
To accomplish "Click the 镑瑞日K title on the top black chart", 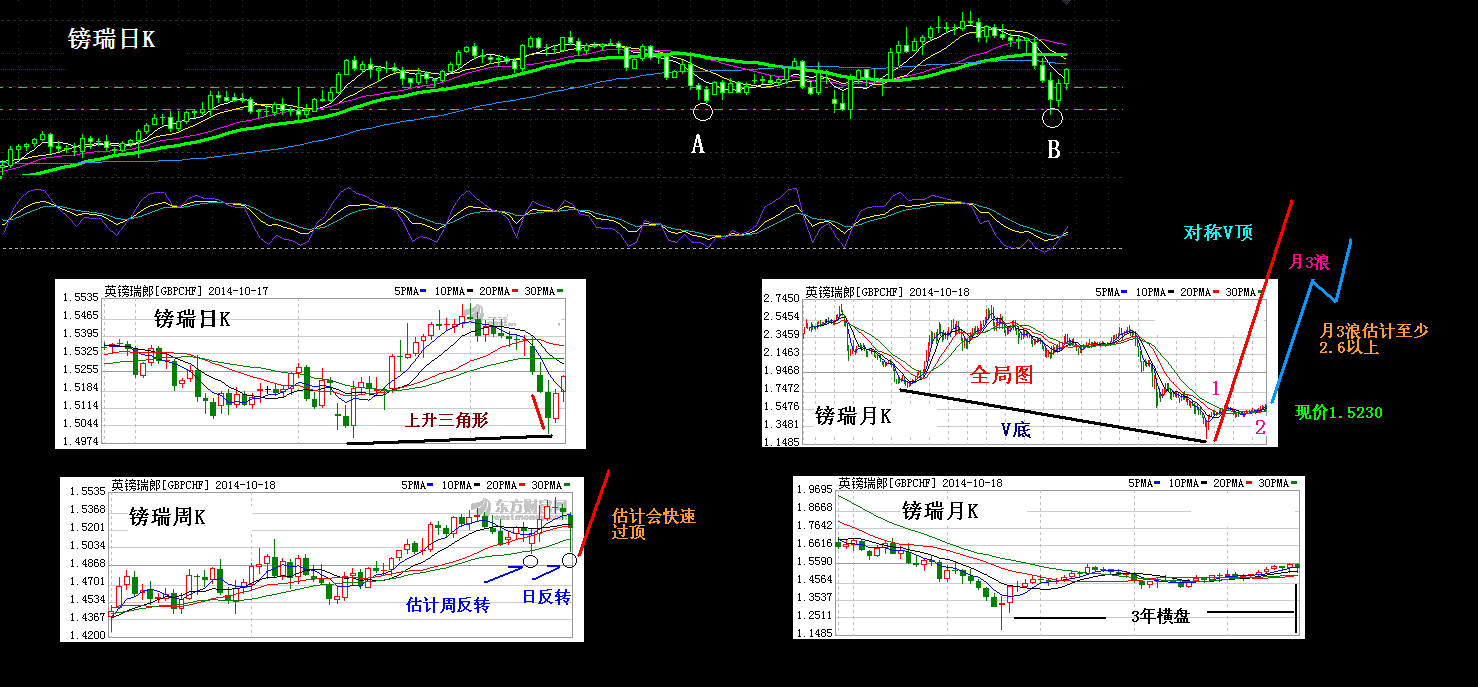I will (111, 39).
